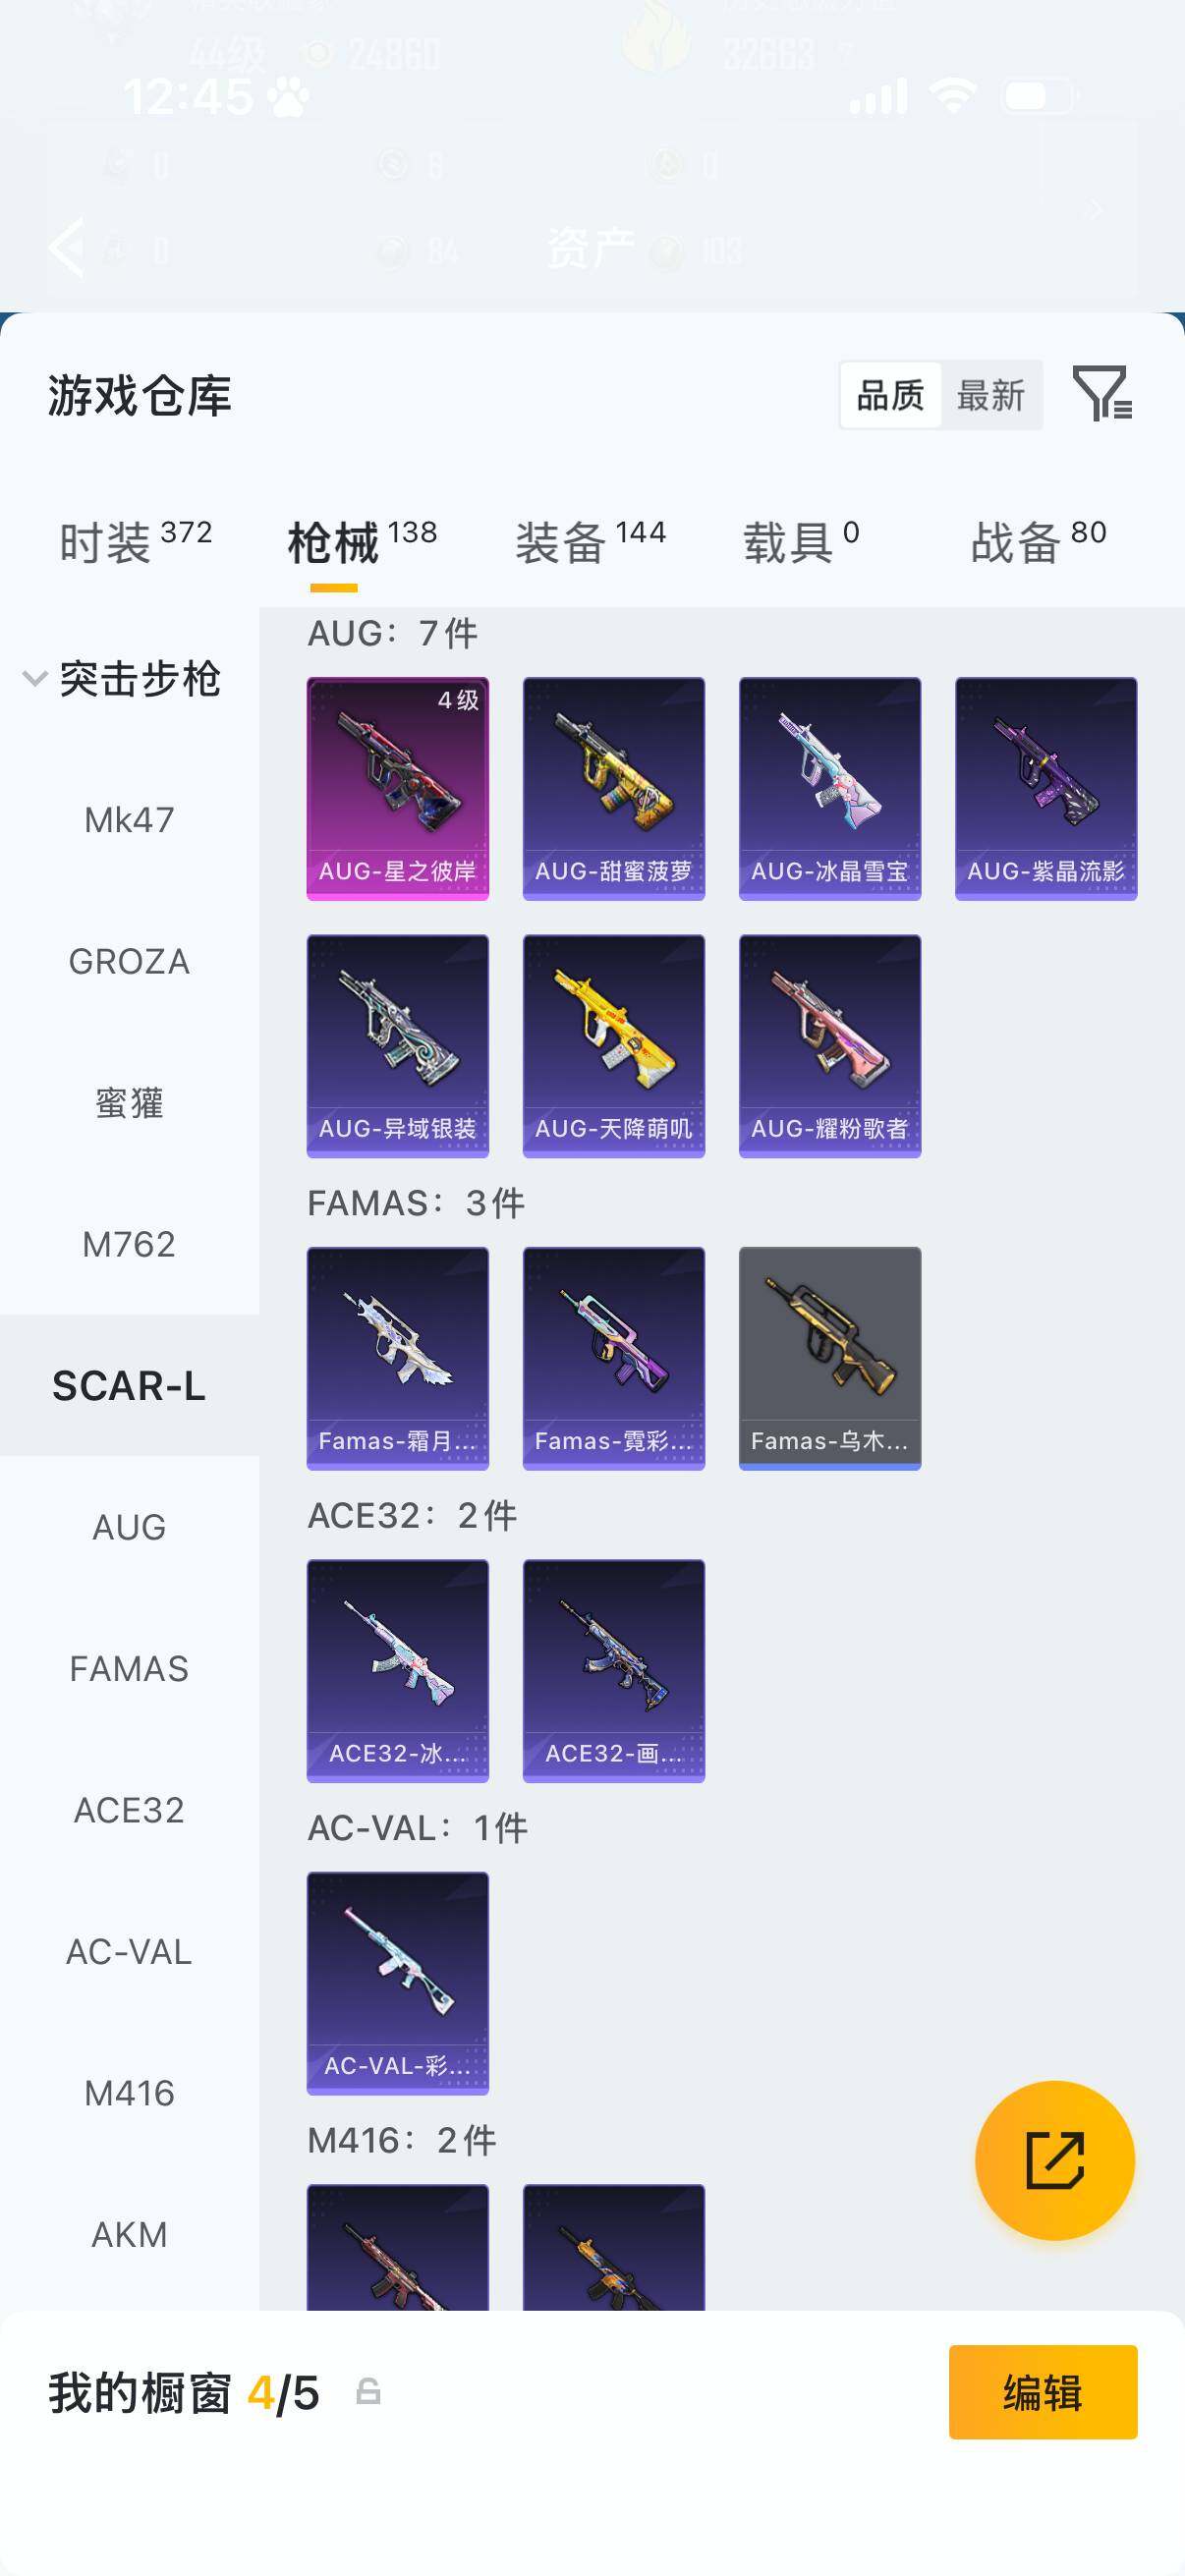Switch sorting to 最新
The width and height of the screenshot is (1185, 2576).
pyautogui.click(x=990, y=395)
